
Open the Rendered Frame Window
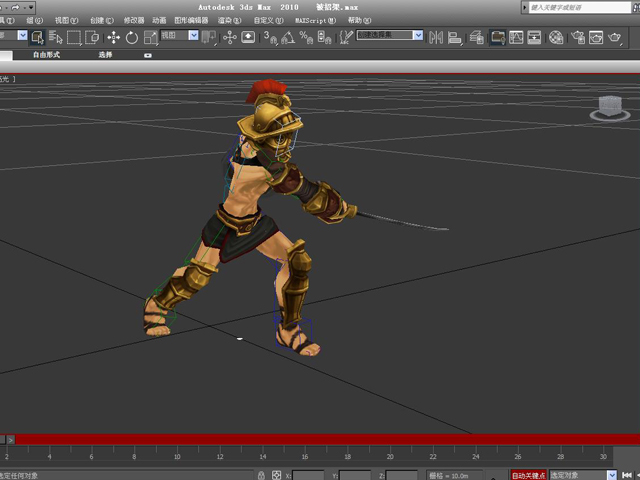click(x=596, y=38)
